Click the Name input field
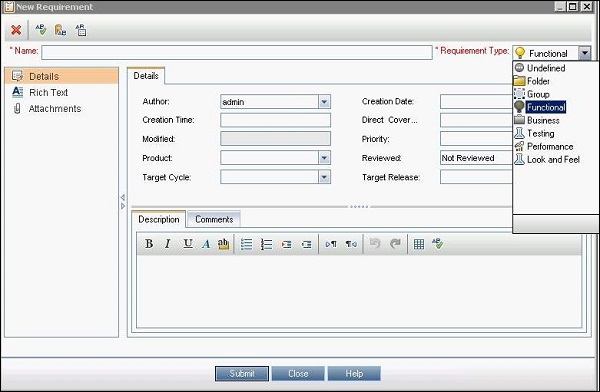600x392 pixels. (237, 52)
